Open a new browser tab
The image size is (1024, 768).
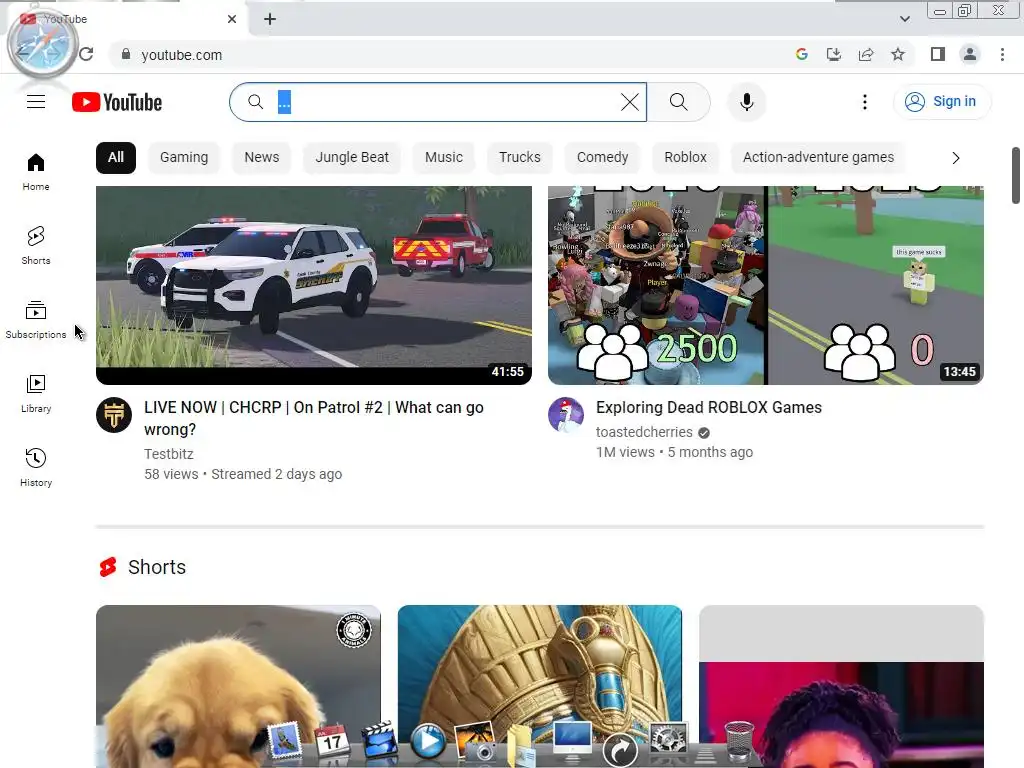click(270, 19)
